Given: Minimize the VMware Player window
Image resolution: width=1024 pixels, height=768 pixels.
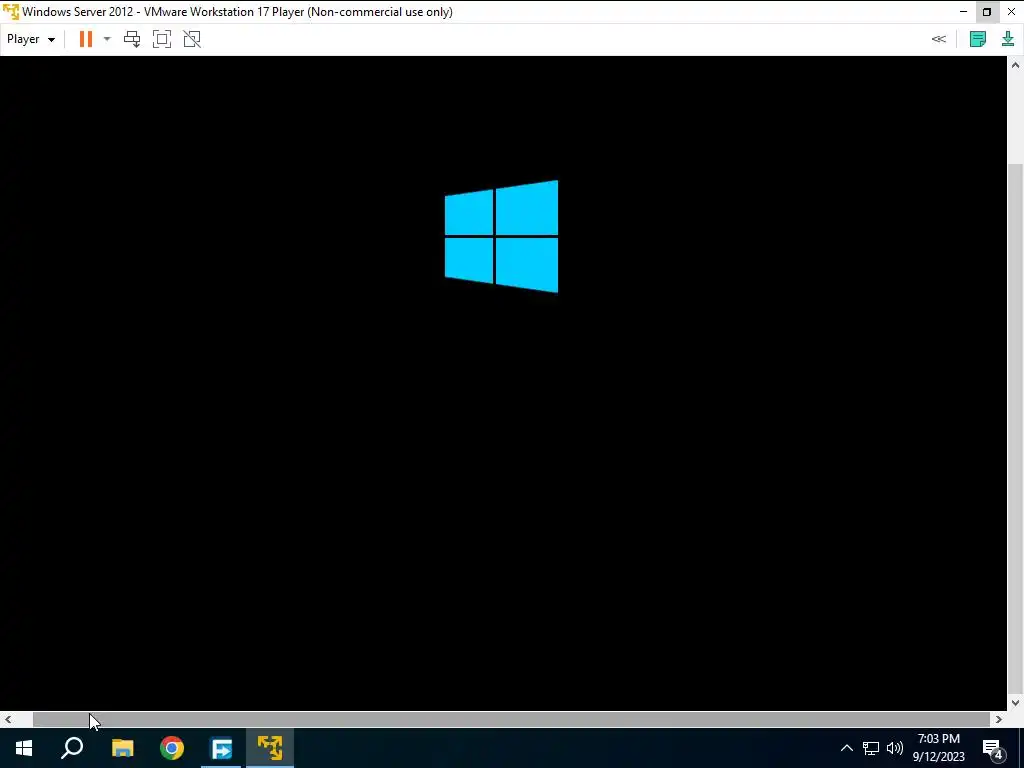Looking at the screenshot, I should point(963,12).
